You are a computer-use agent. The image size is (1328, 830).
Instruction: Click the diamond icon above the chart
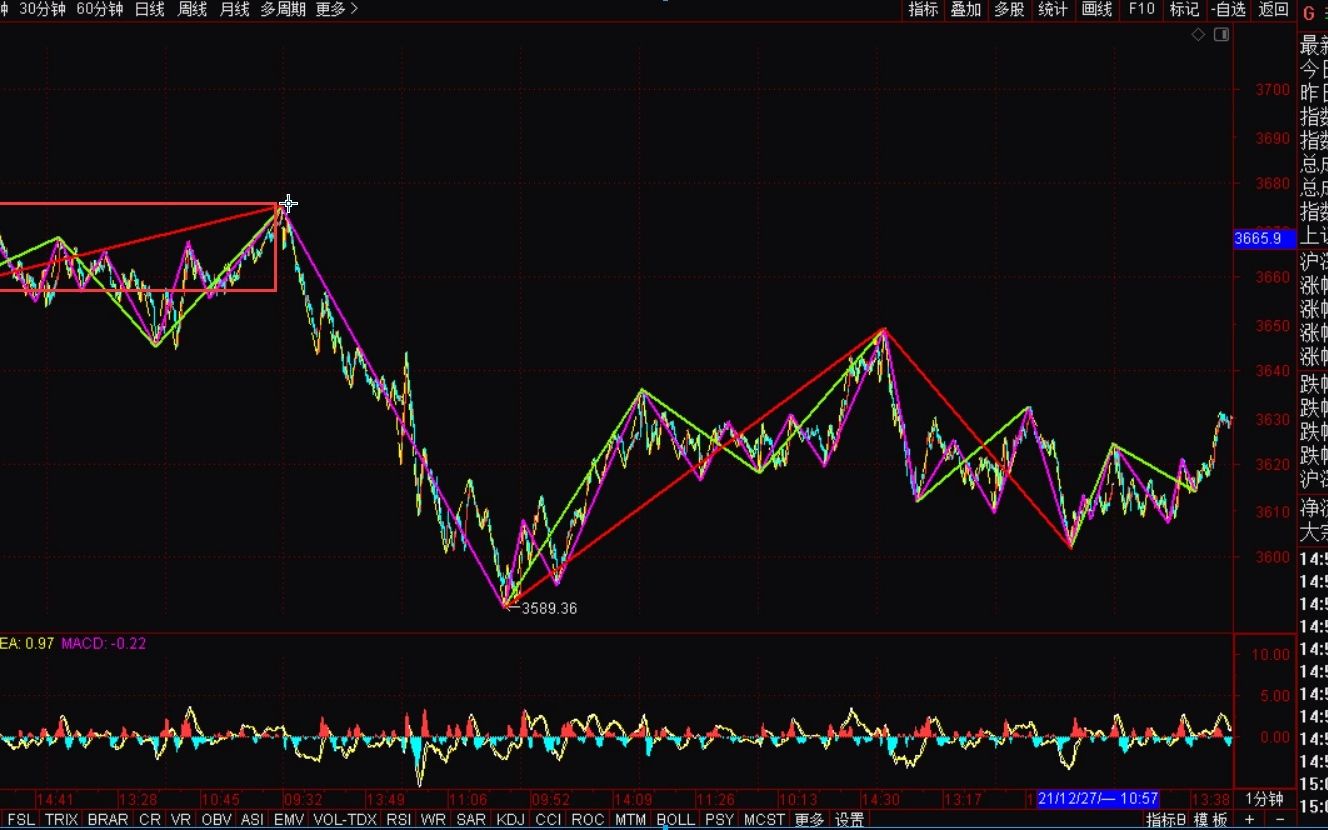pos(1198,35)
